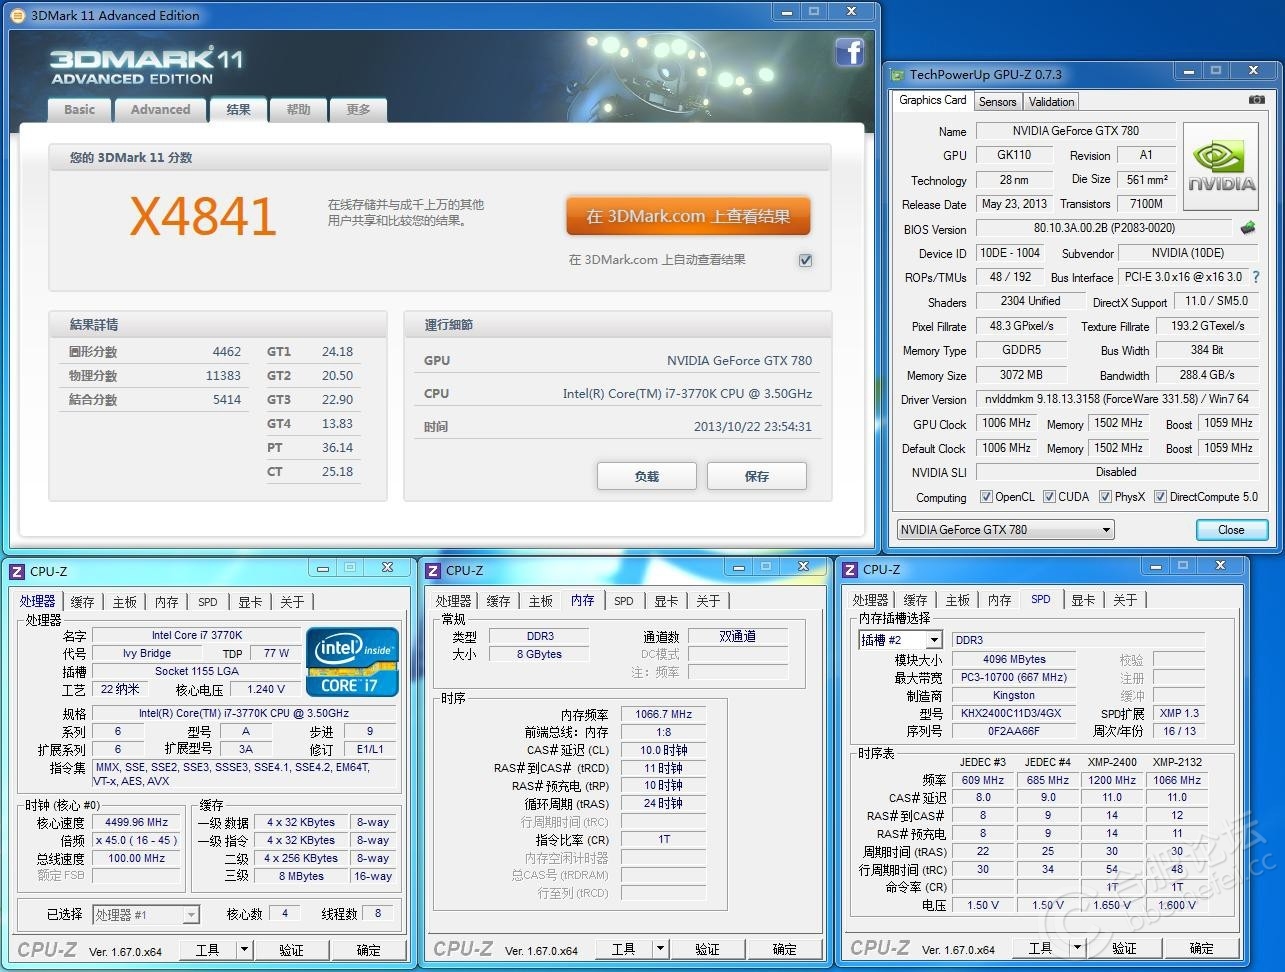1285x972 pixels.
Task: Click the 制造商 value Kingston in CPU-Z
Action: click(1014, 695)
